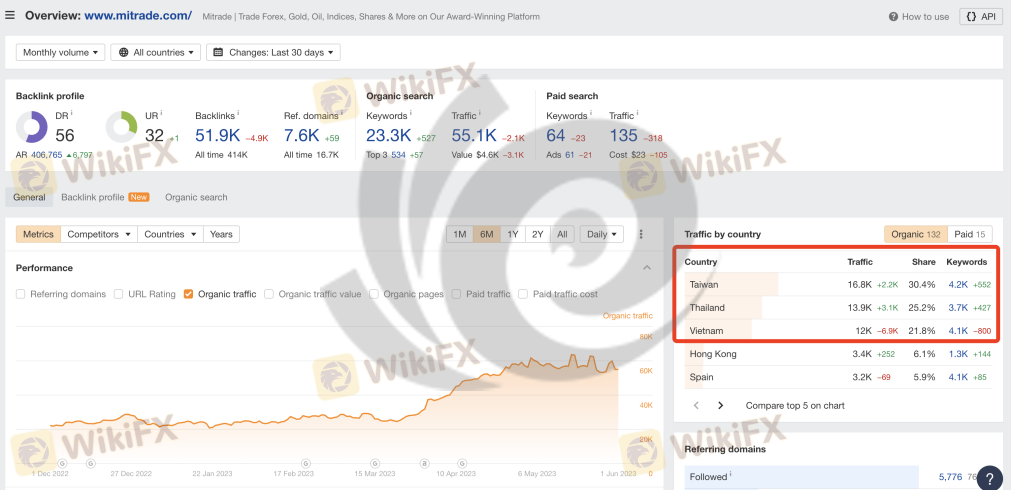The width and height of the screenshot is (1011, 490).
Task: Set chart range to 1M
Action: click(x=460, y=234)
